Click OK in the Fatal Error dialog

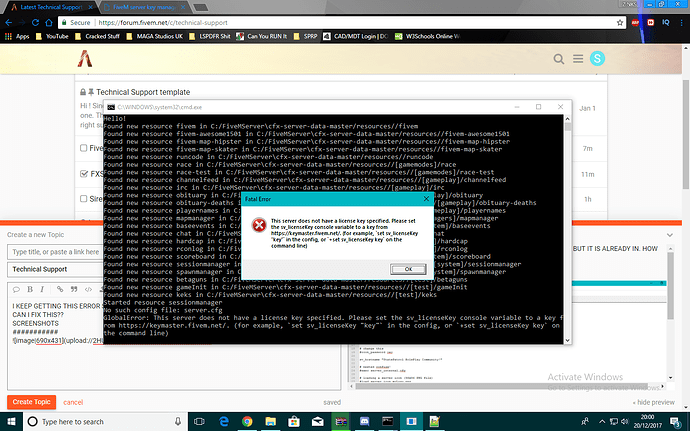coord(408,269)
